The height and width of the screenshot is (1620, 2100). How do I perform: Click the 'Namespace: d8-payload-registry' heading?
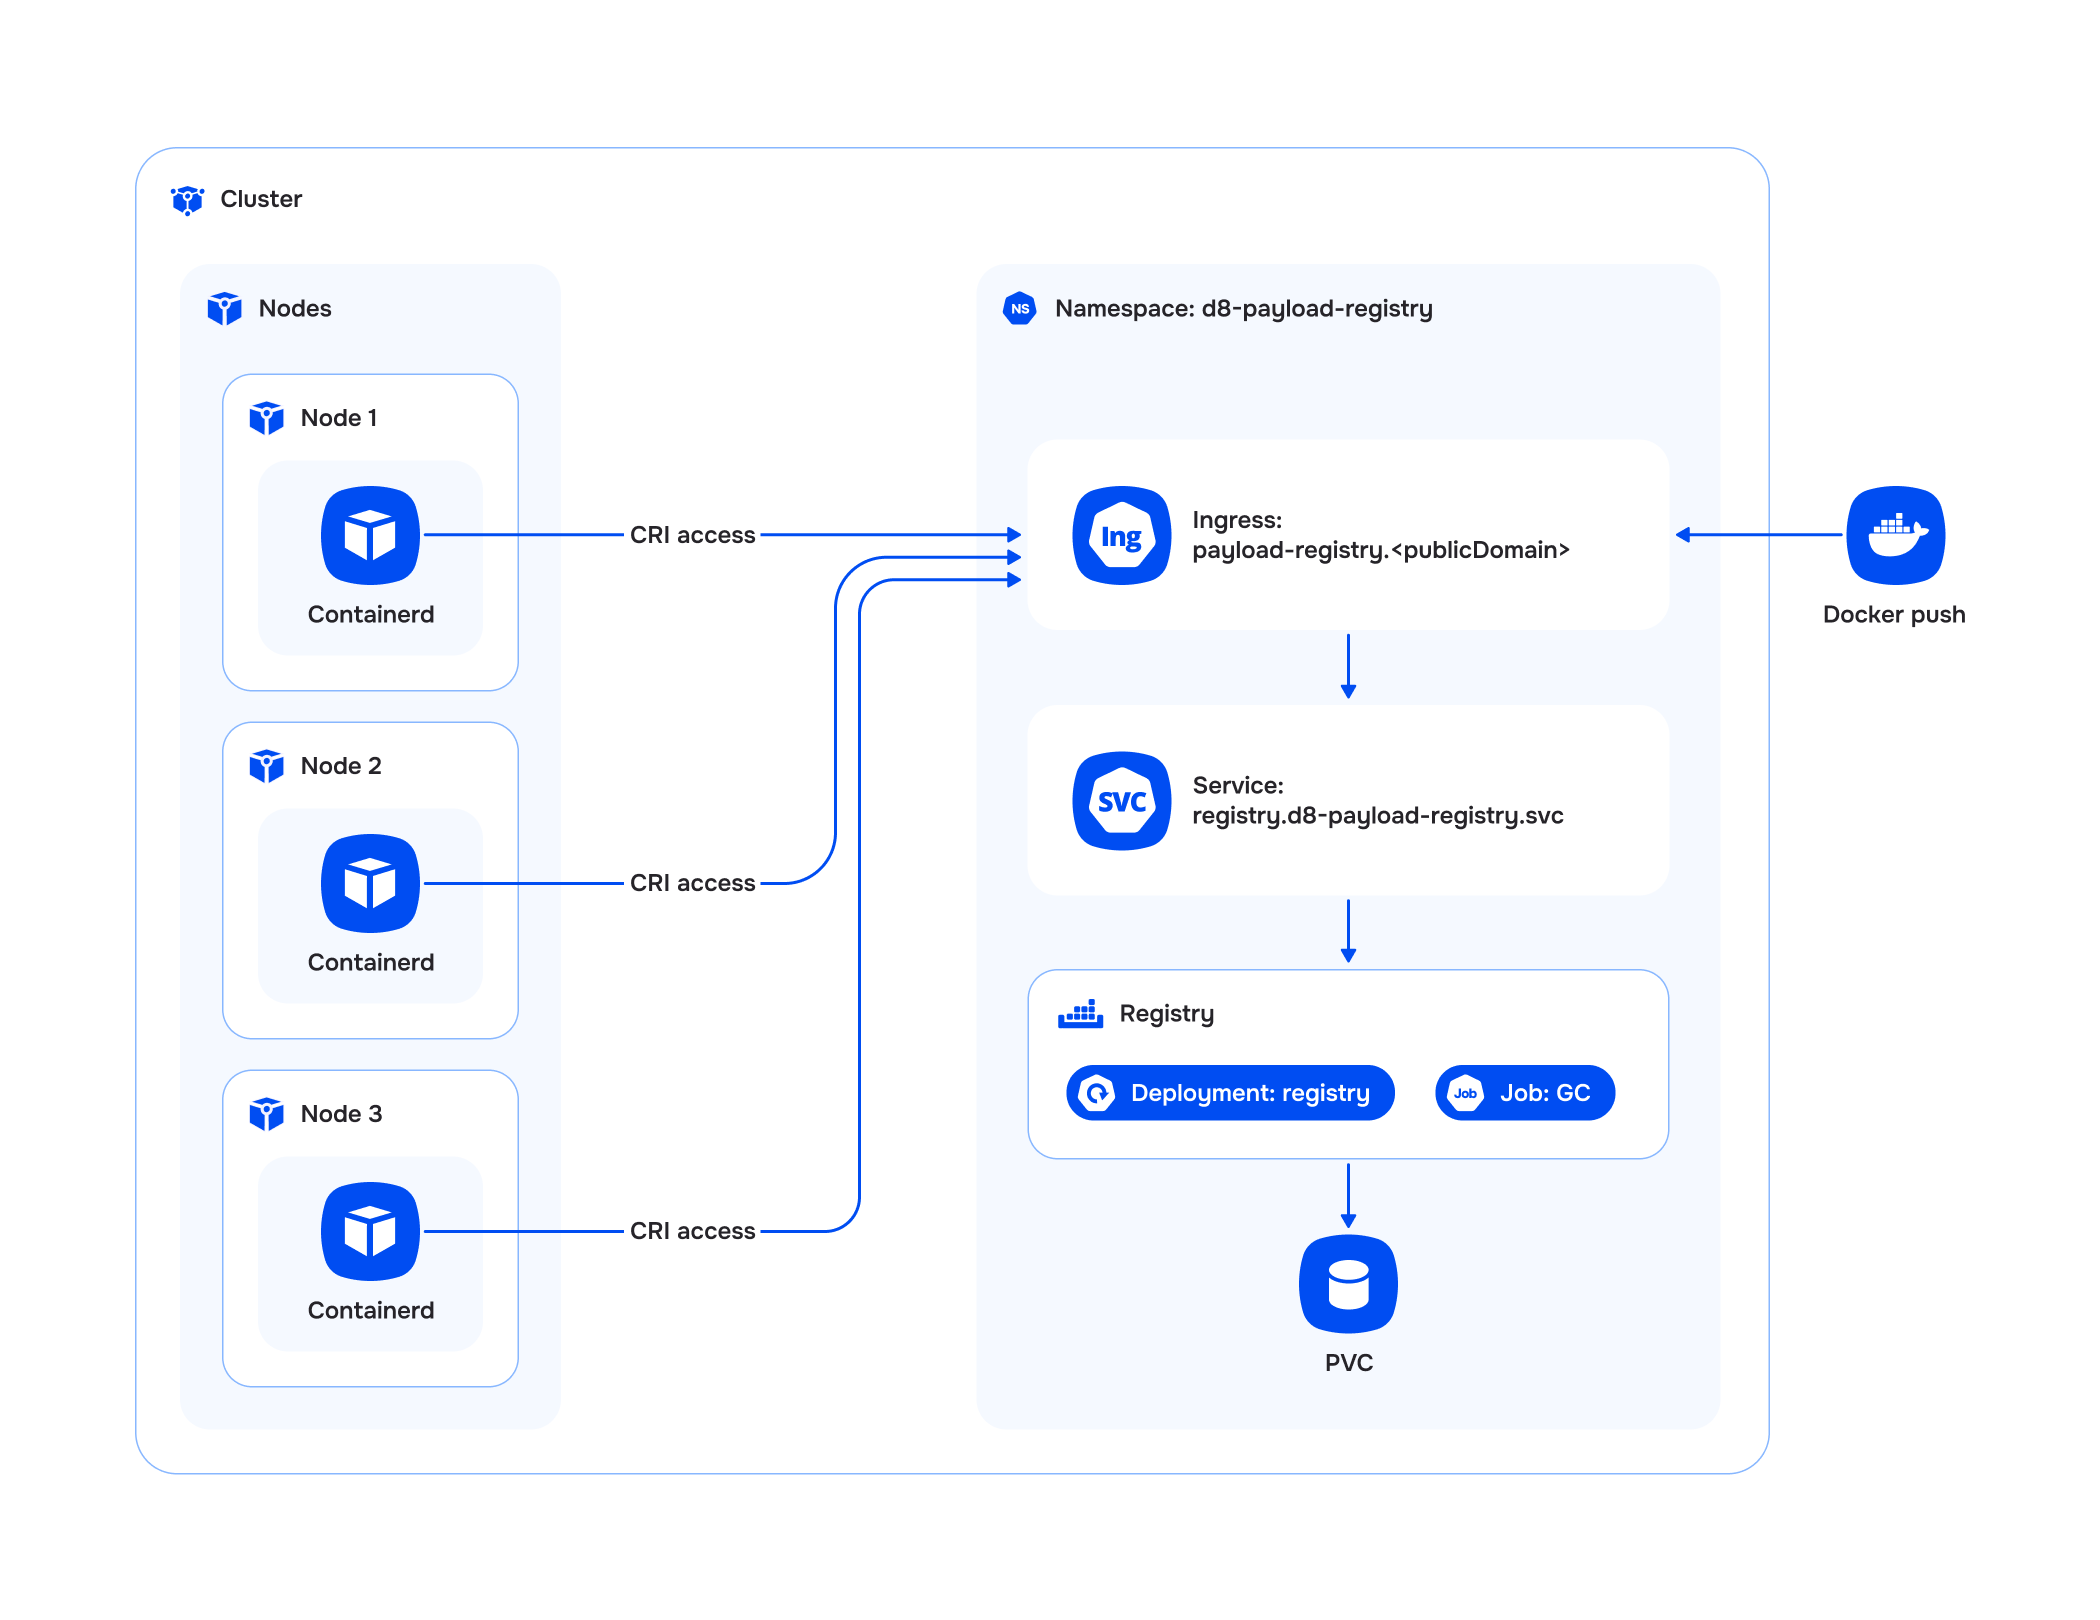click(x=1243, y=309)
